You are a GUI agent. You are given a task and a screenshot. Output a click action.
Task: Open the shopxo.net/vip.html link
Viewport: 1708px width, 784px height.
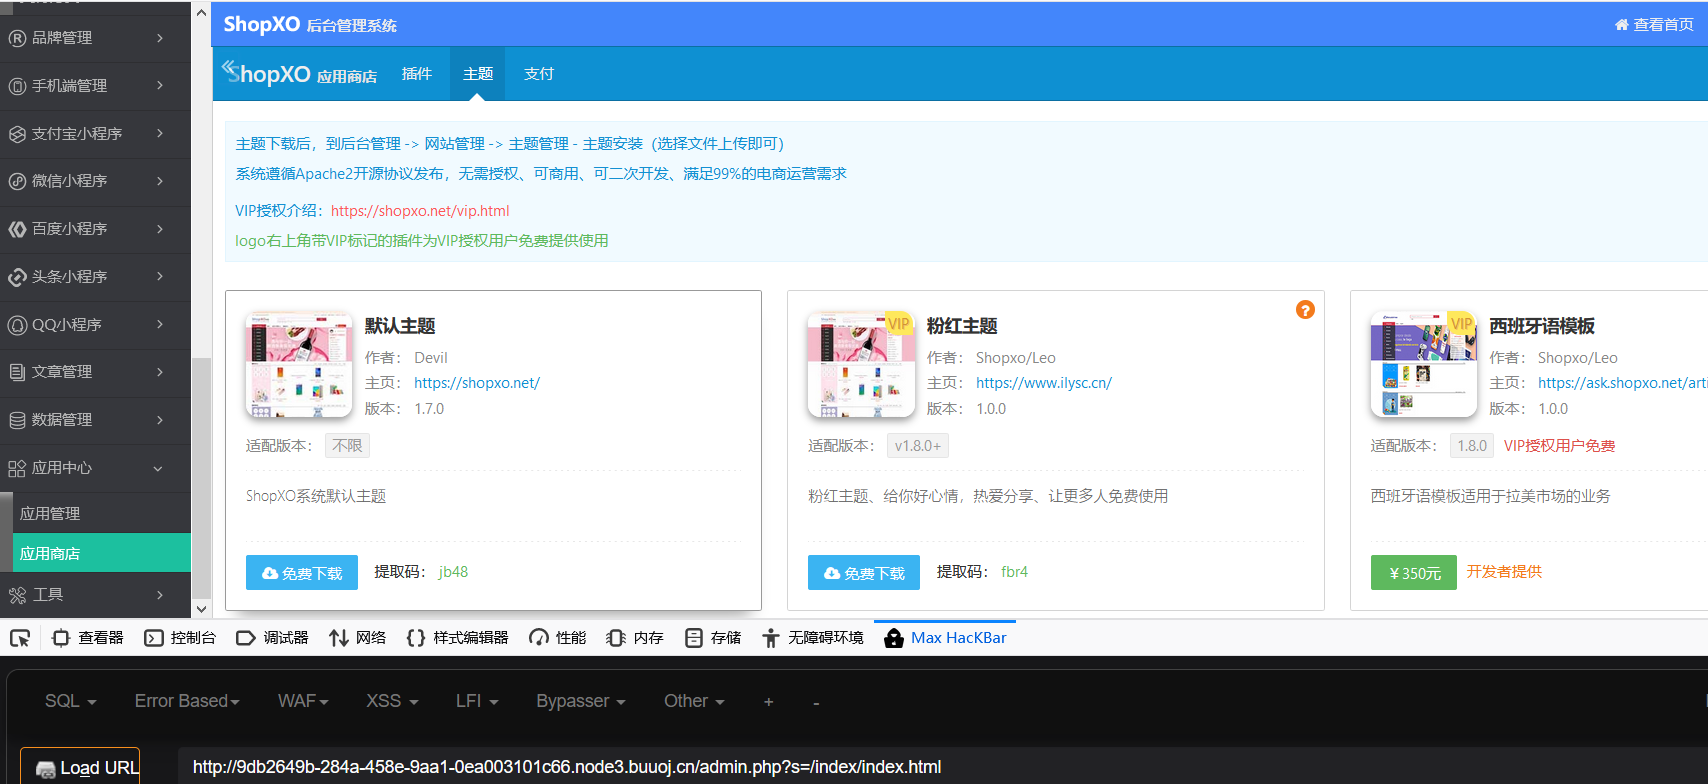click(x=420, y=211)
